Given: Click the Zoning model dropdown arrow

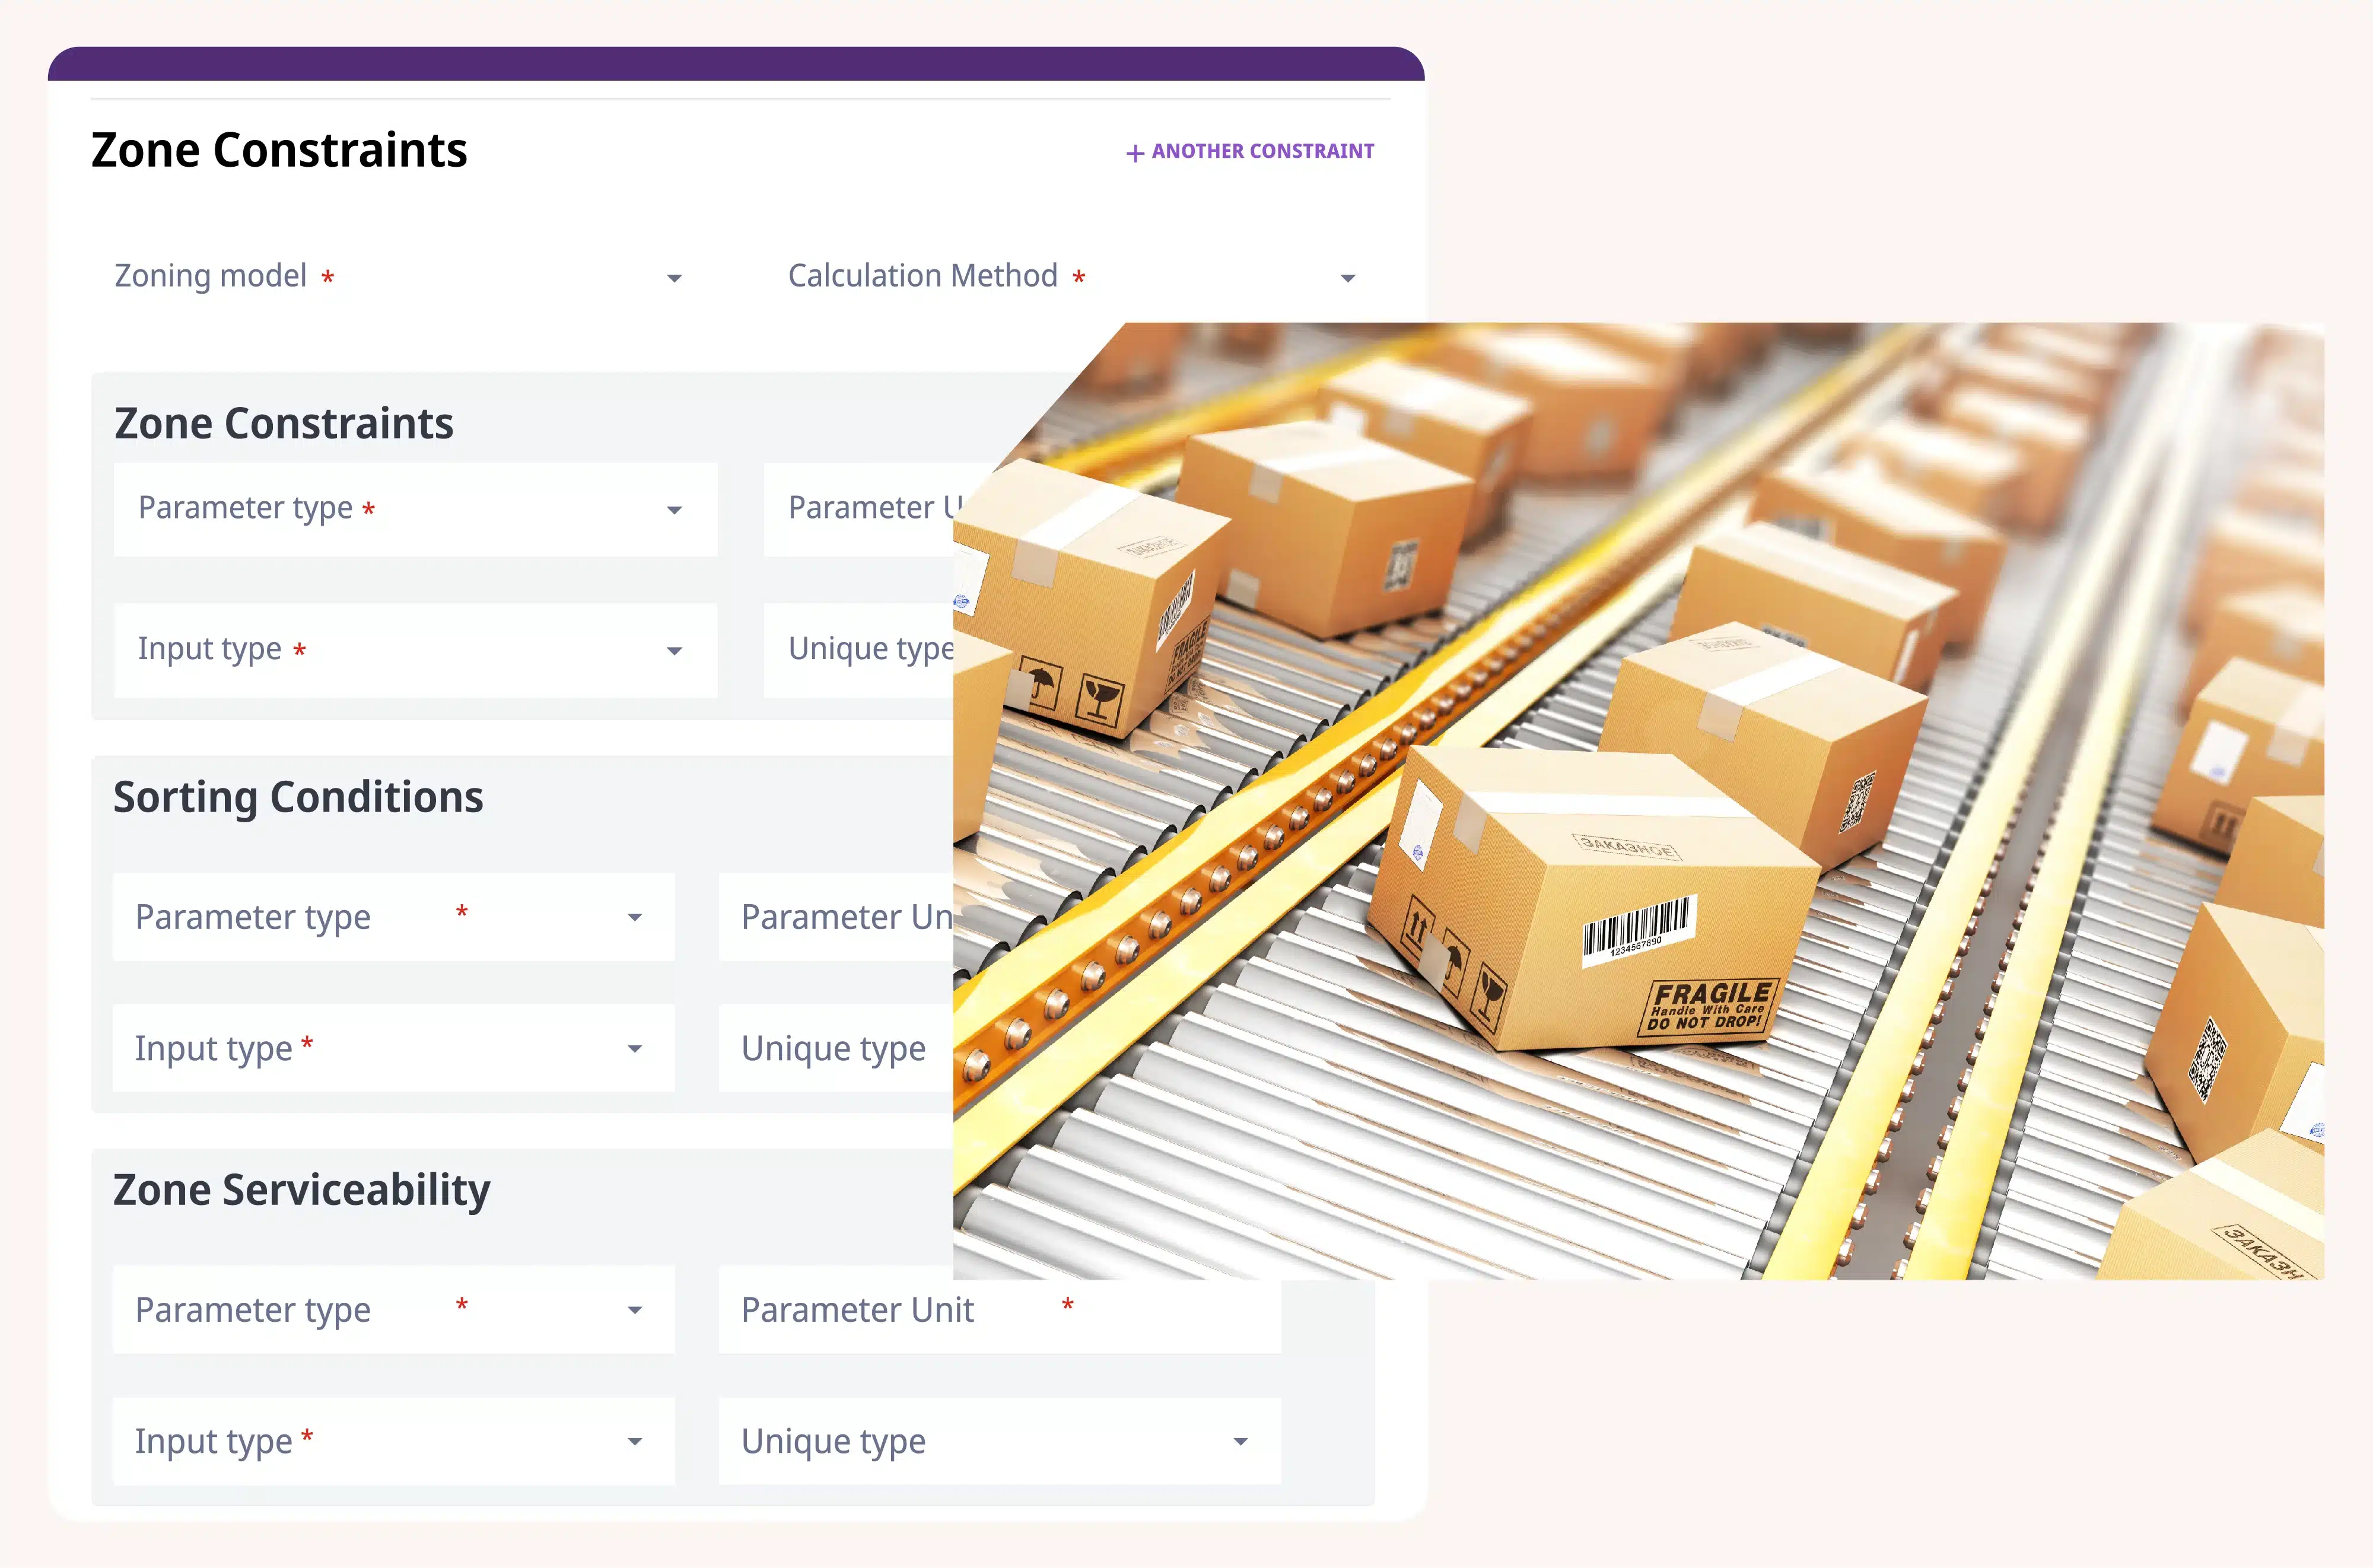Looking at the screenshot, I should click(674, 278).
